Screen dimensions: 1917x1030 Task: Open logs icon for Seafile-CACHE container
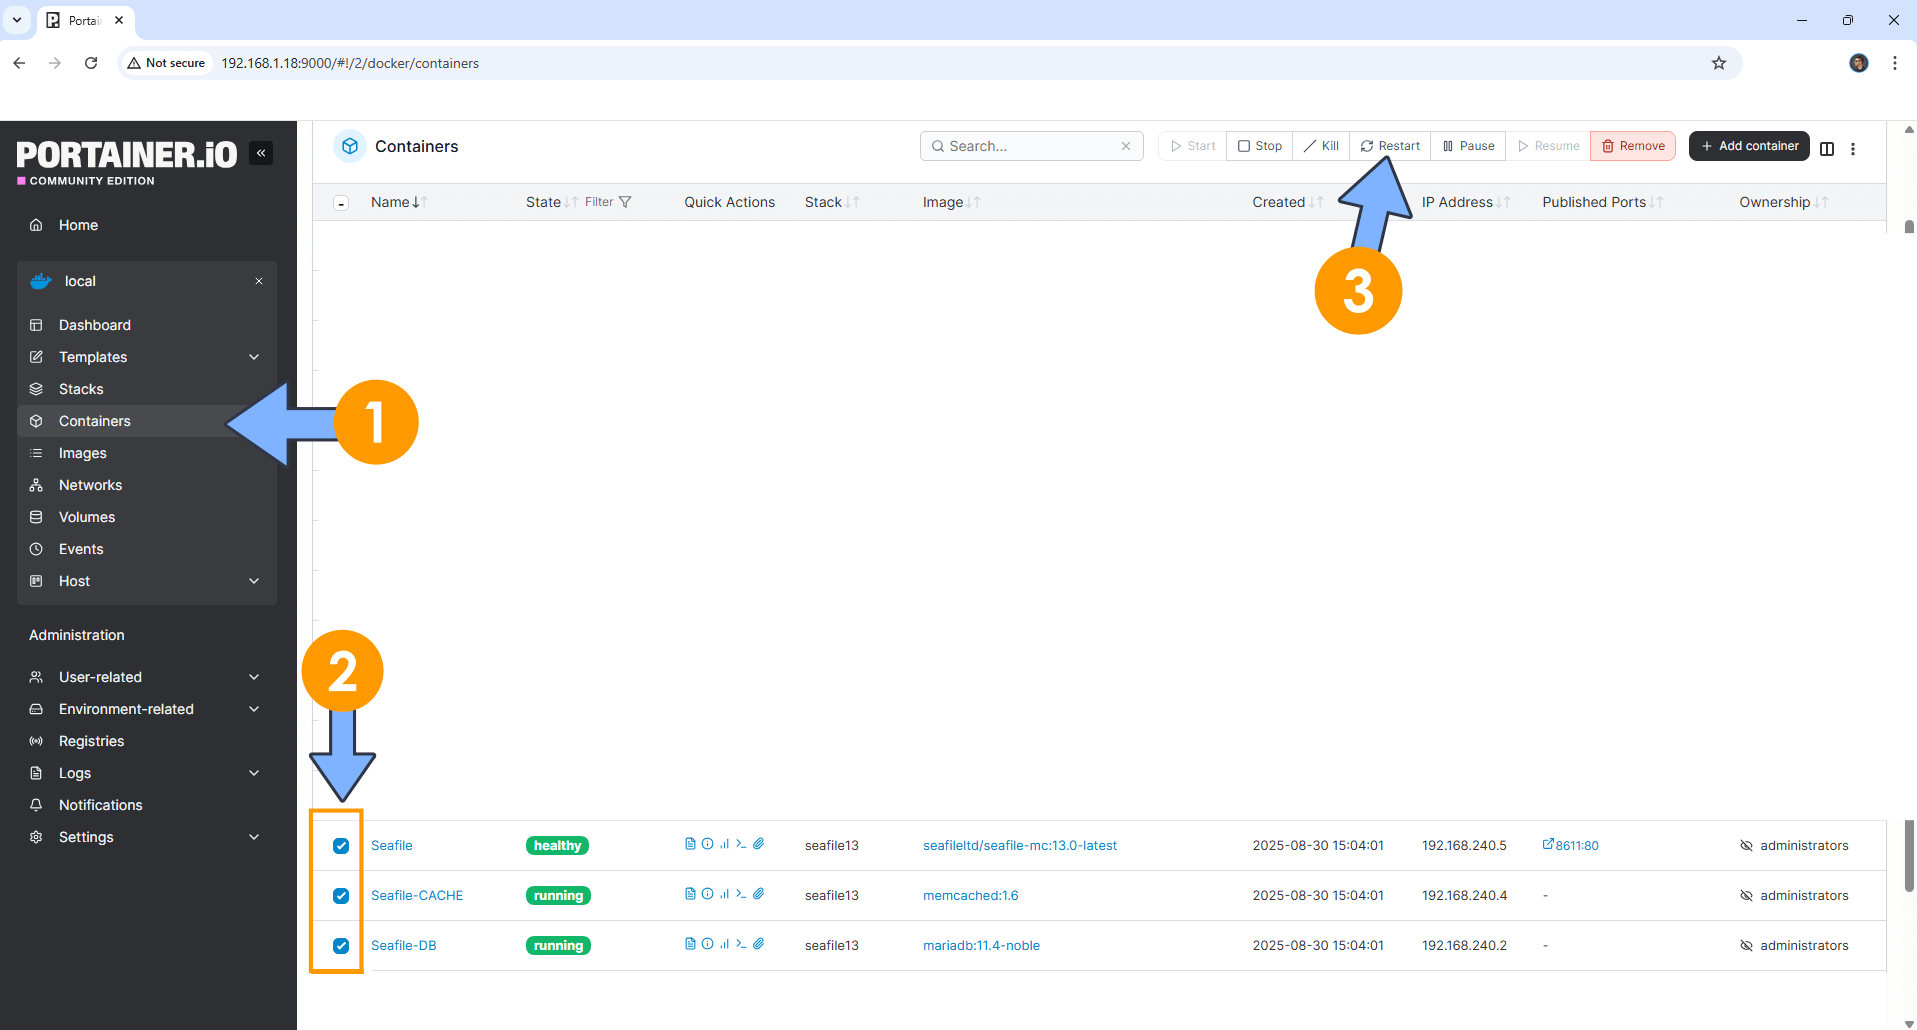pyautogui.click(x=690, y=894)
